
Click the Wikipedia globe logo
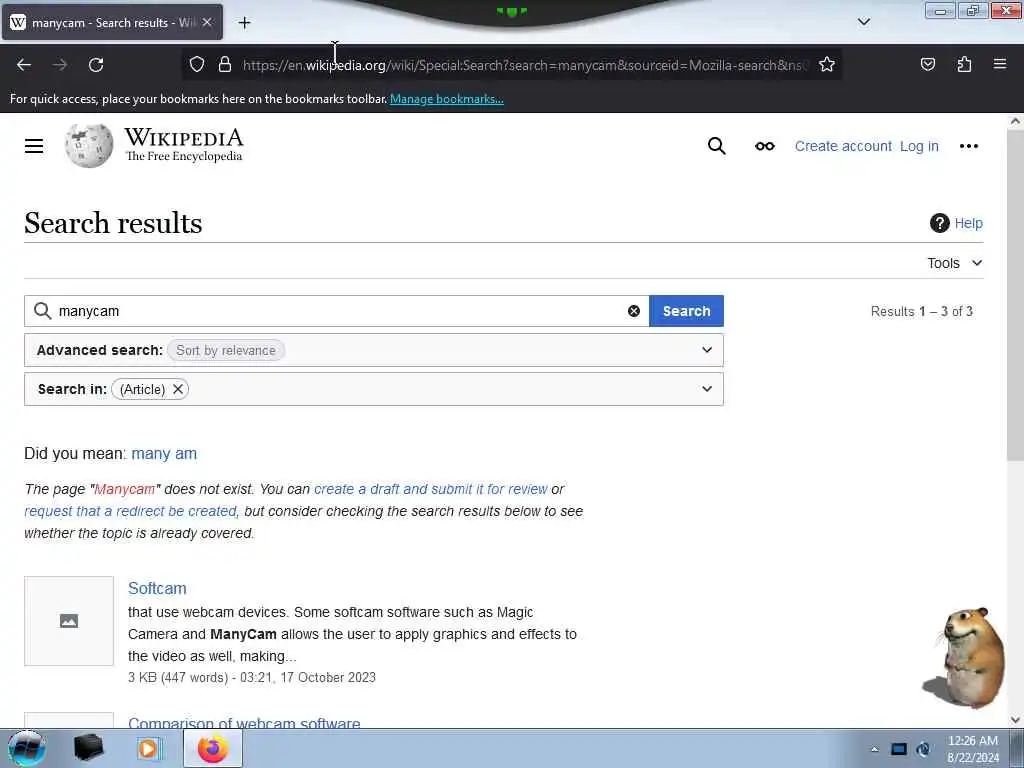(x=89, y=146)
